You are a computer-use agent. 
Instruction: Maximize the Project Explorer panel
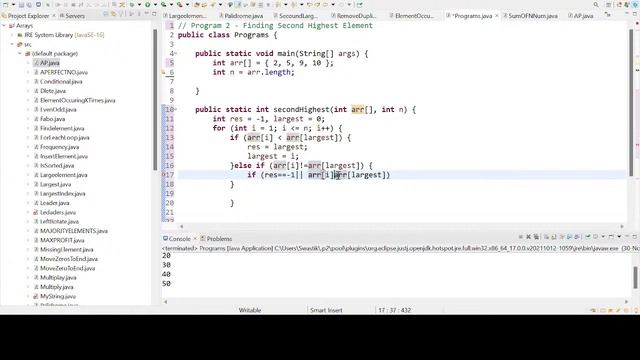click(x=154, y=14)
